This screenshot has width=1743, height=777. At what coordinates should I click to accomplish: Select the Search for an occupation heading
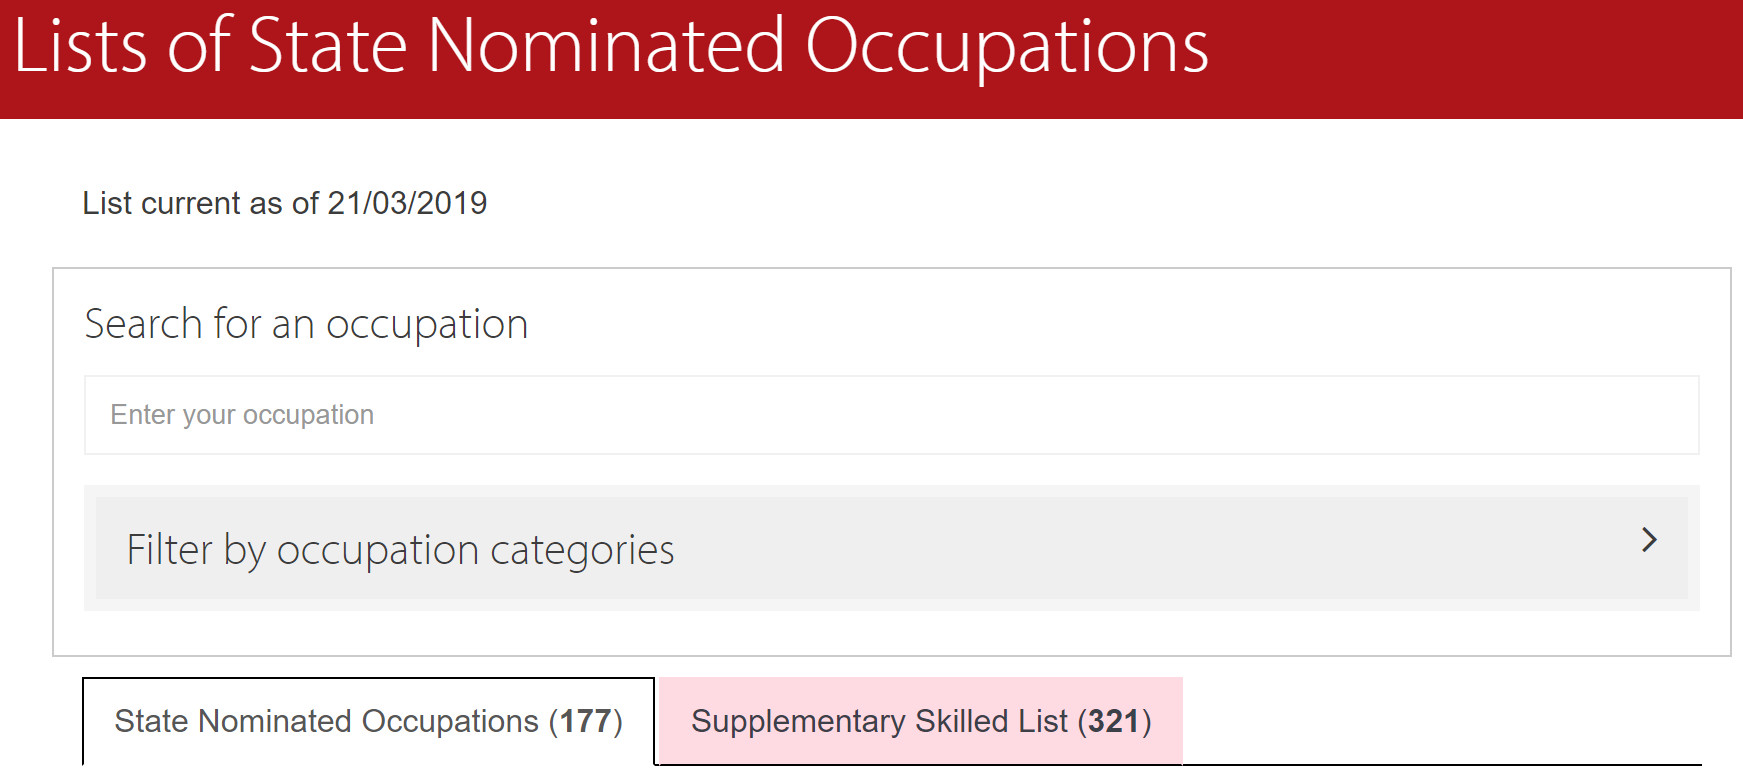pos(306,324)
